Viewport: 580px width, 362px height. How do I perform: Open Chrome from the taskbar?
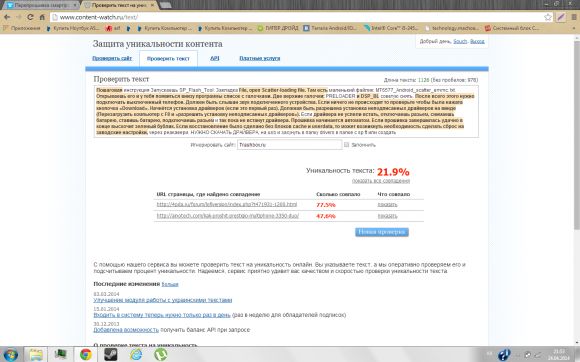click(86, 354)
